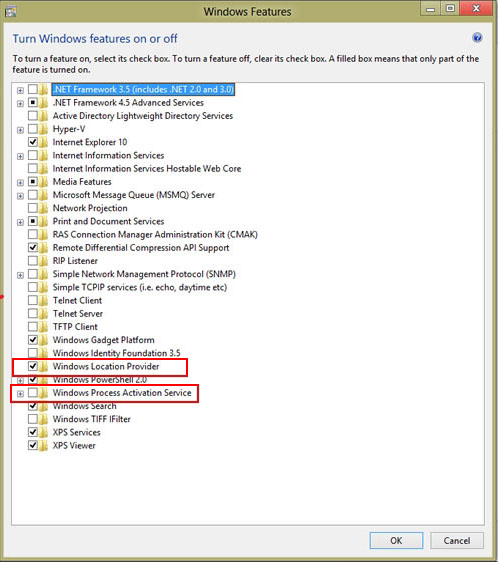Expand Microsoft Message Queue (MSMQ) Server
This screenshot has width=498, height=562.
pos(20,196)
